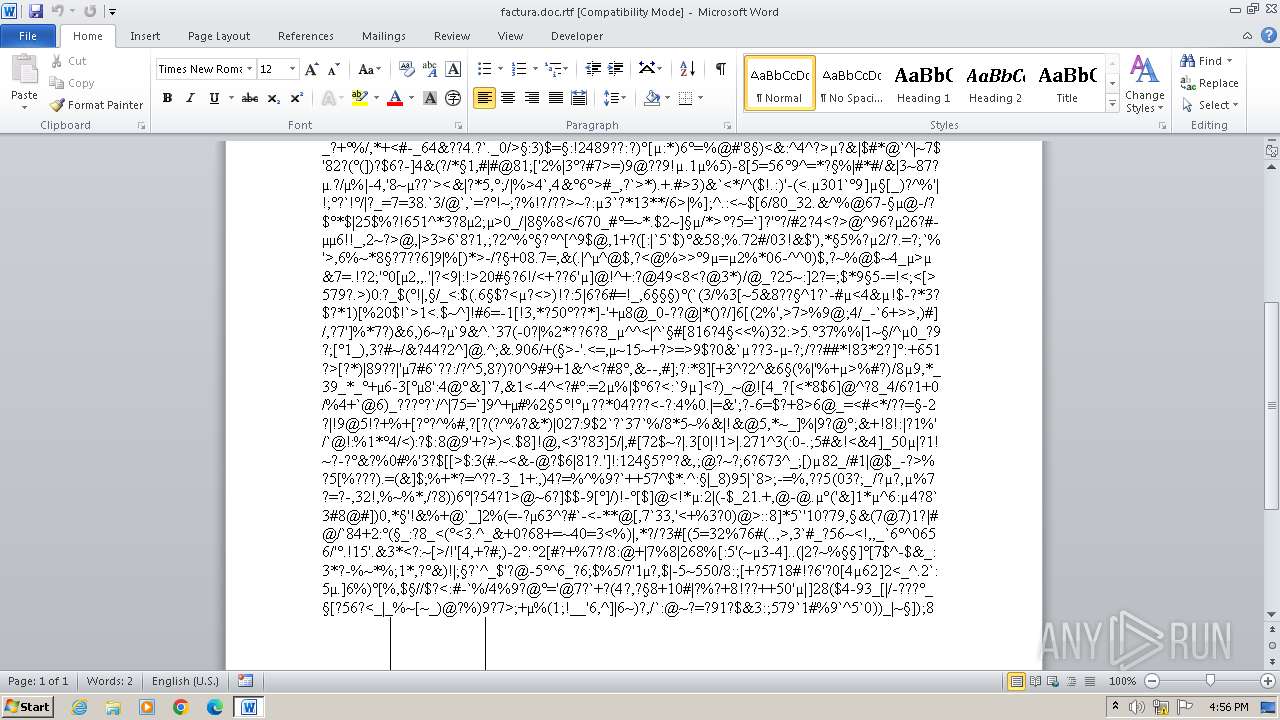Toggle align text left

pyautogui.click(x=485, y=98)
